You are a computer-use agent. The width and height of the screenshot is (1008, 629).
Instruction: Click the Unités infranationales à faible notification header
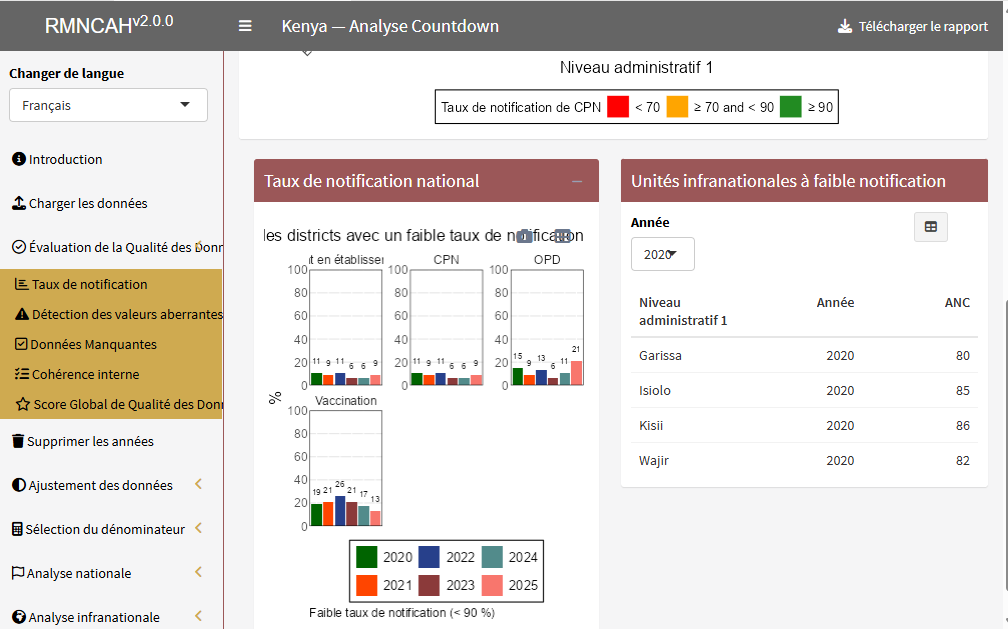[804, 181]
